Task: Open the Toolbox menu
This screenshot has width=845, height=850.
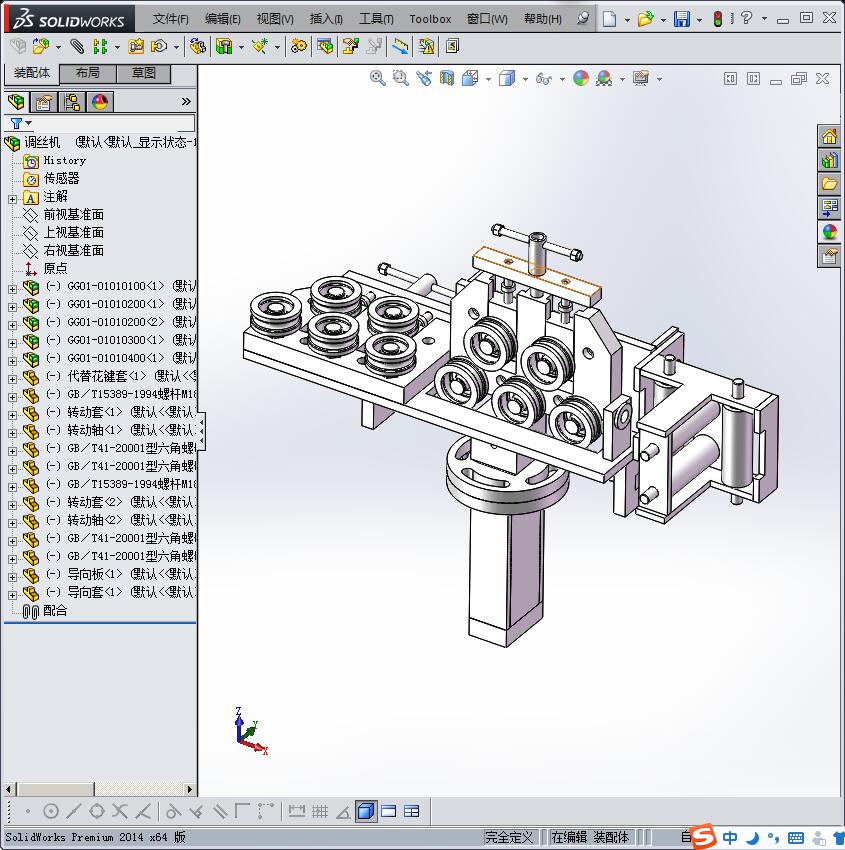Action: (430, 19)
